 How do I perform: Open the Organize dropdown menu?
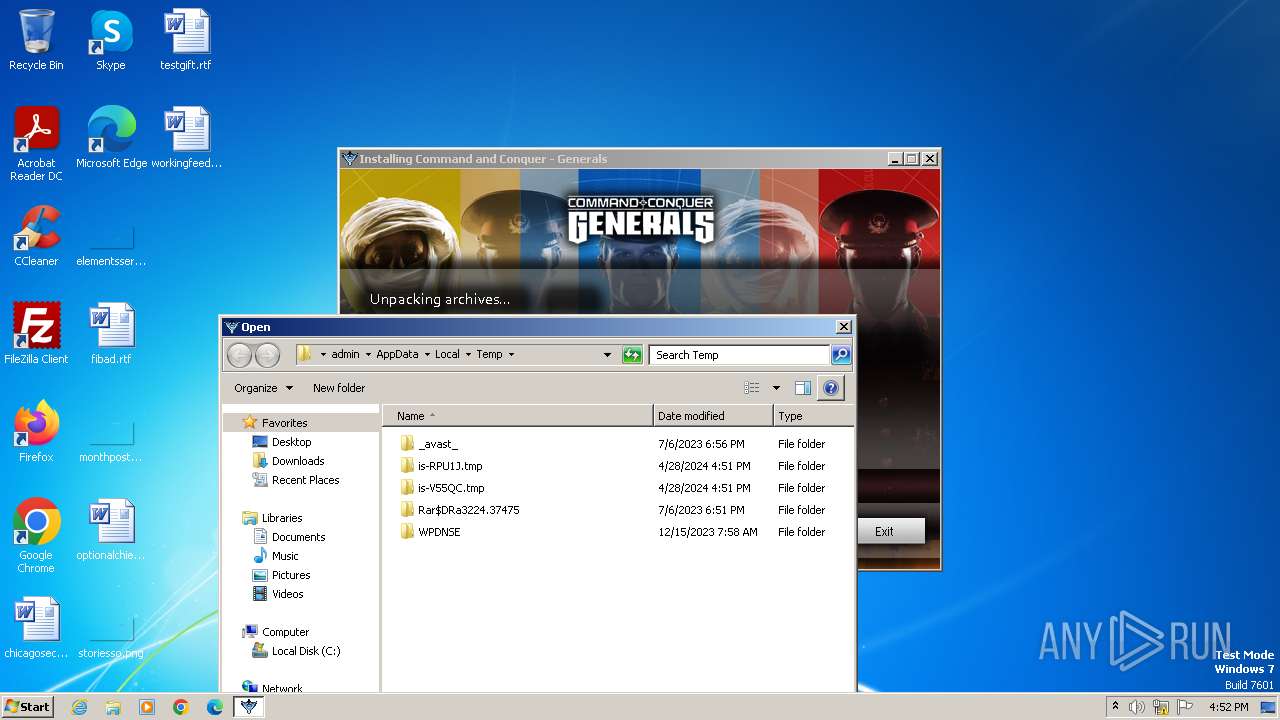(x=263, y=388)
